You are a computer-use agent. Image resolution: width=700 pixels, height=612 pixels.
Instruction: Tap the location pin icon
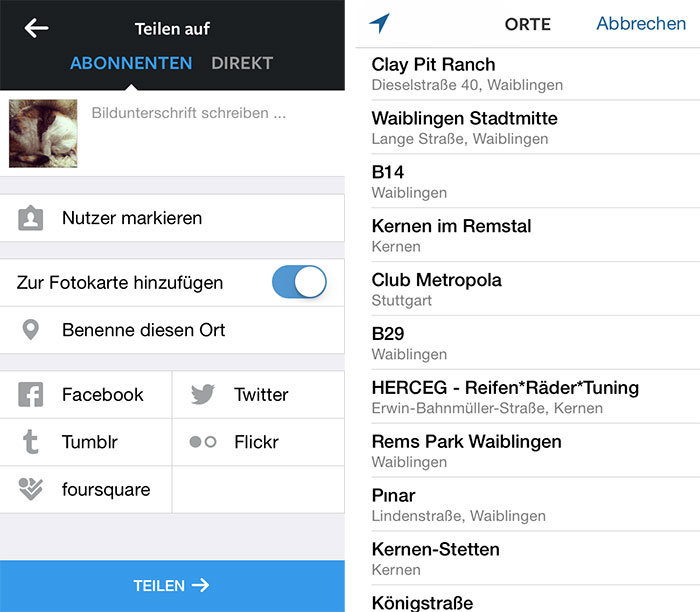(30, 330)
